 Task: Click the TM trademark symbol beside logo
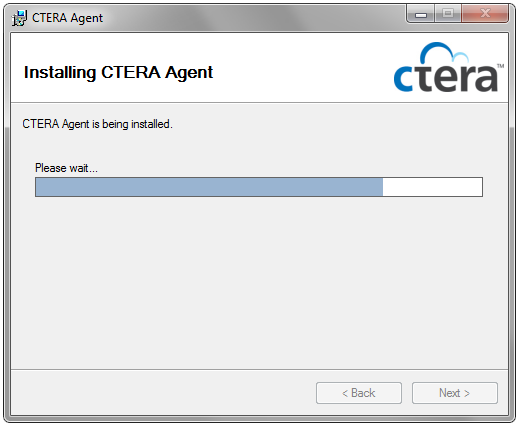[x=500, y=66]
